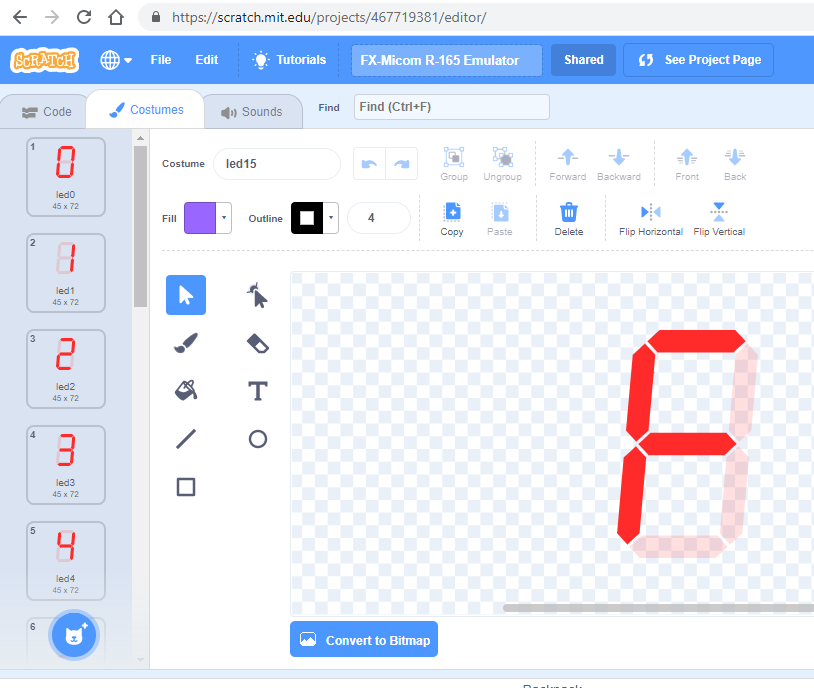Pick the Eraser tool
Screen dimensions: 814x688
coord(257,343)
